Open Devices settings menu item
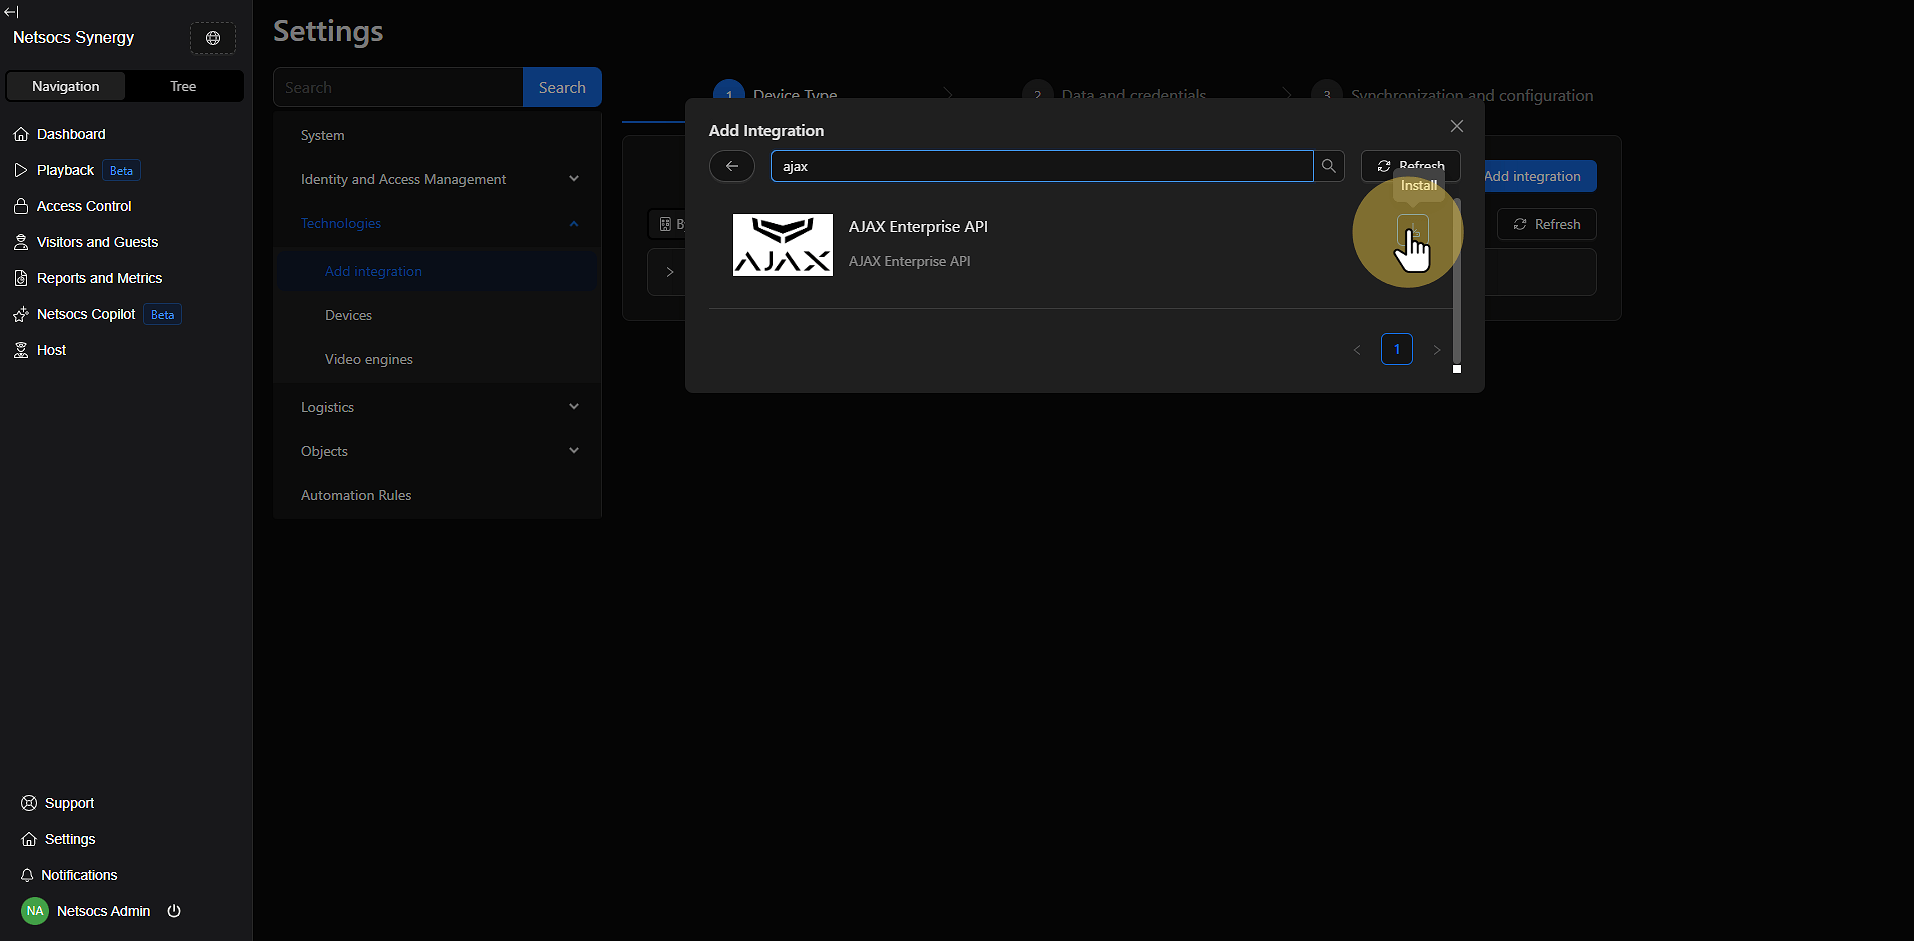1914x941 pixels. click(x=348, y=315)
